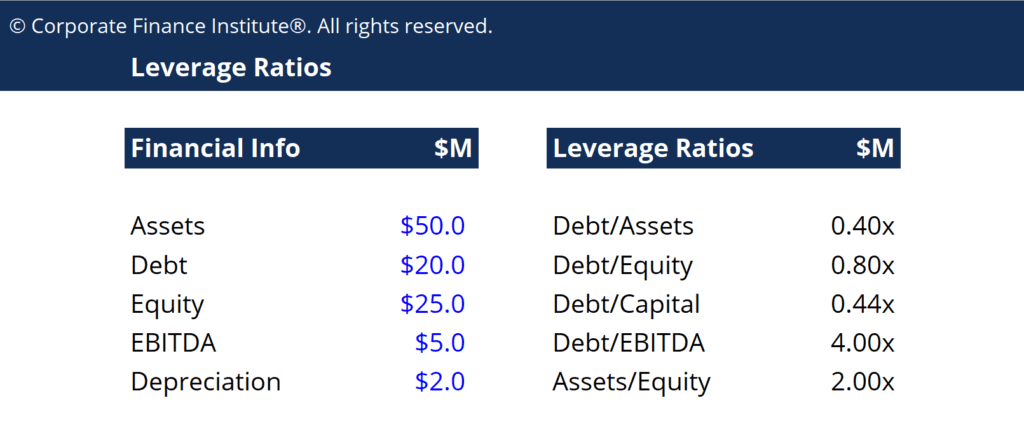Click the 0.44x Debt/Capital result

tap(862, 304)
